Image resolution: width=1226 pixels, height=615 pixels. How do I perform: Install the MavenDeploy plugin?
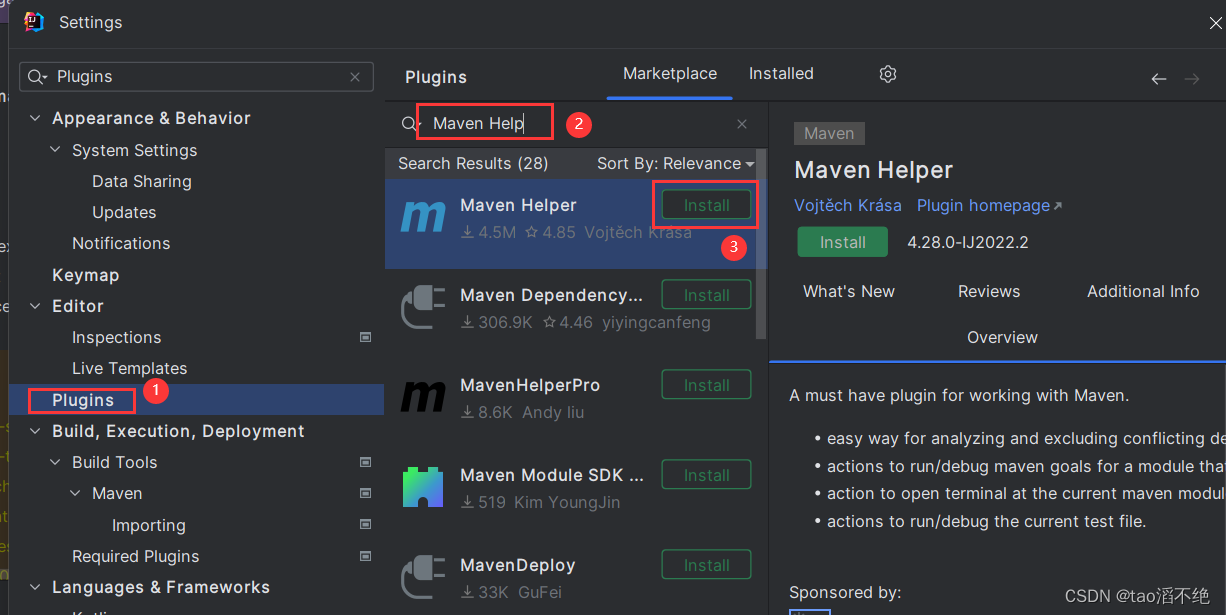pos(706,565)
